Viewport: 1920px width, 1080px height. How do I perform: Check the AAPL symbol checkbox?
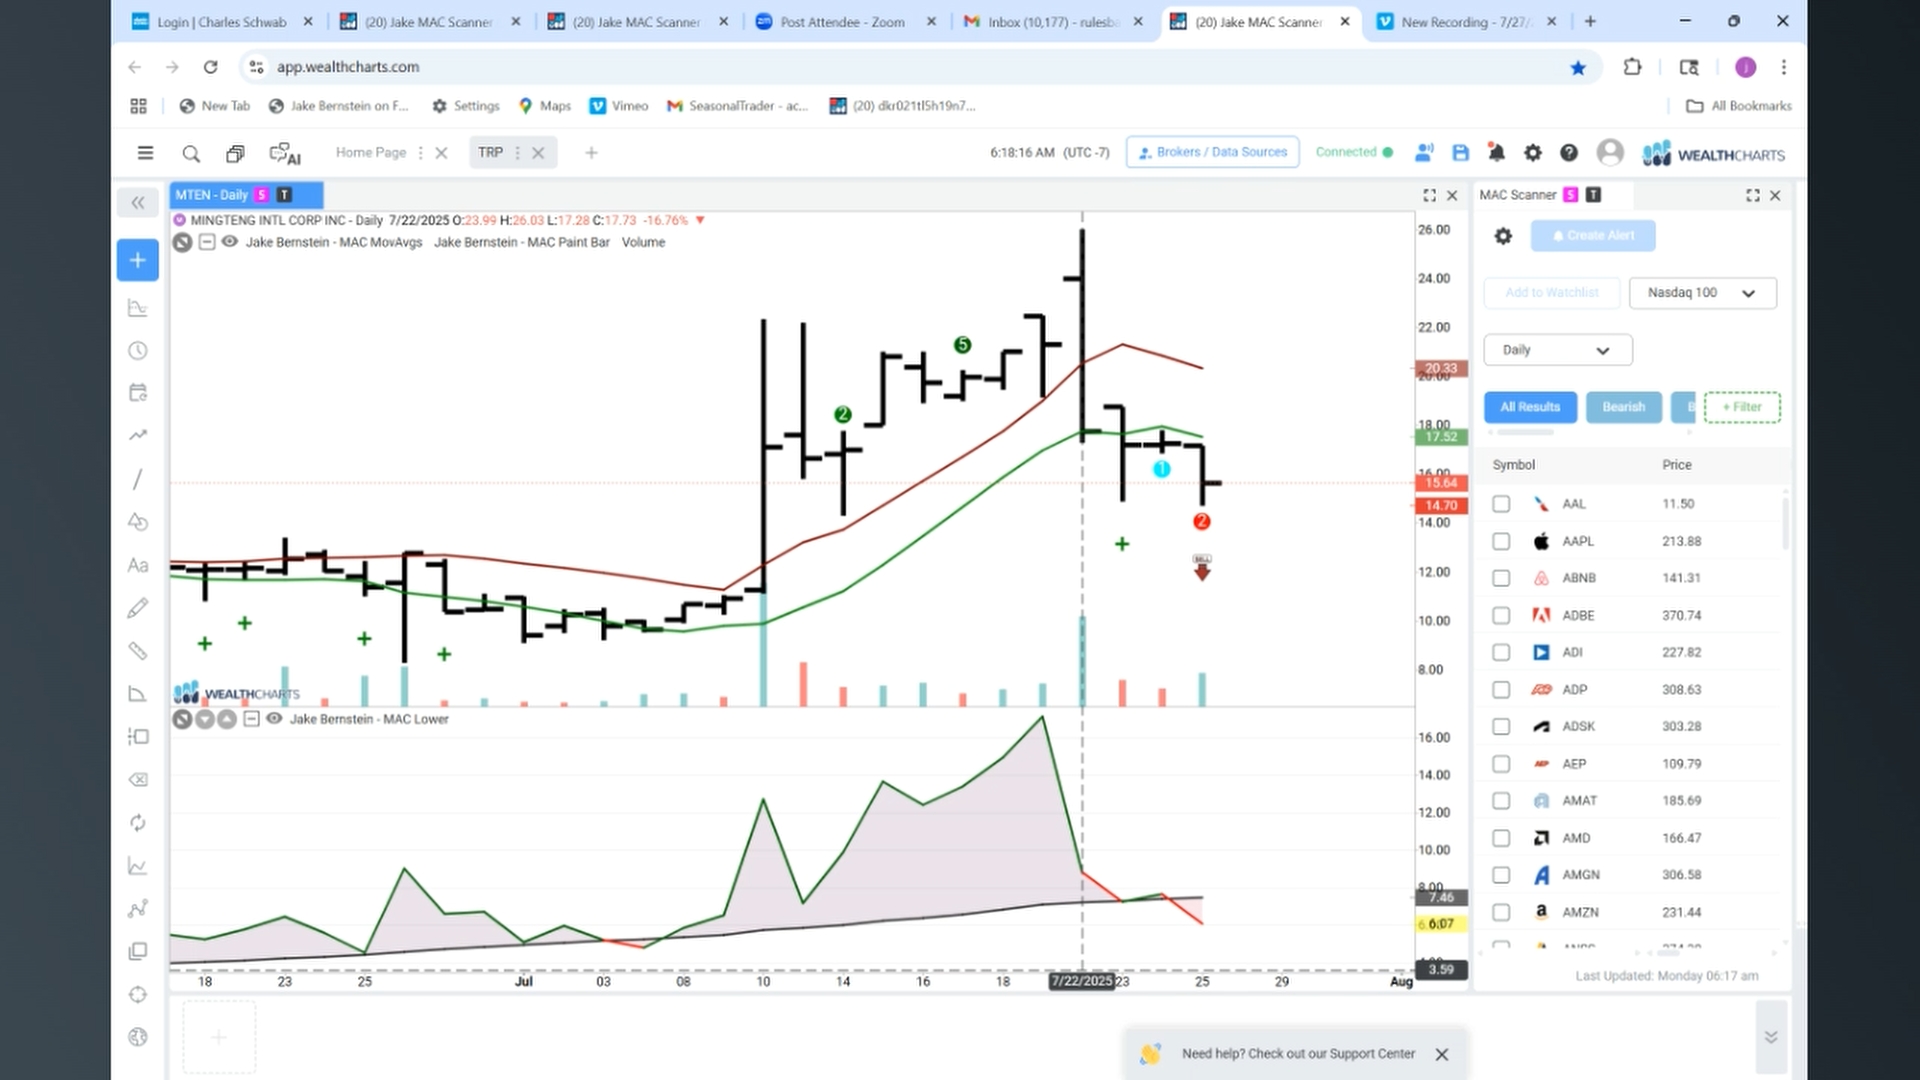click(x=1501, y=541)
